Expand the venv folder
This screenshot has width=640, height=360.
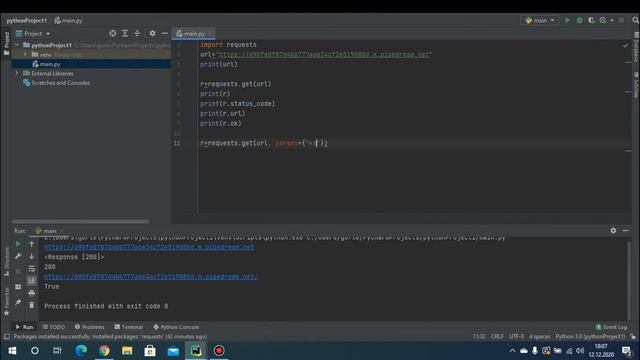pos(25,54)
